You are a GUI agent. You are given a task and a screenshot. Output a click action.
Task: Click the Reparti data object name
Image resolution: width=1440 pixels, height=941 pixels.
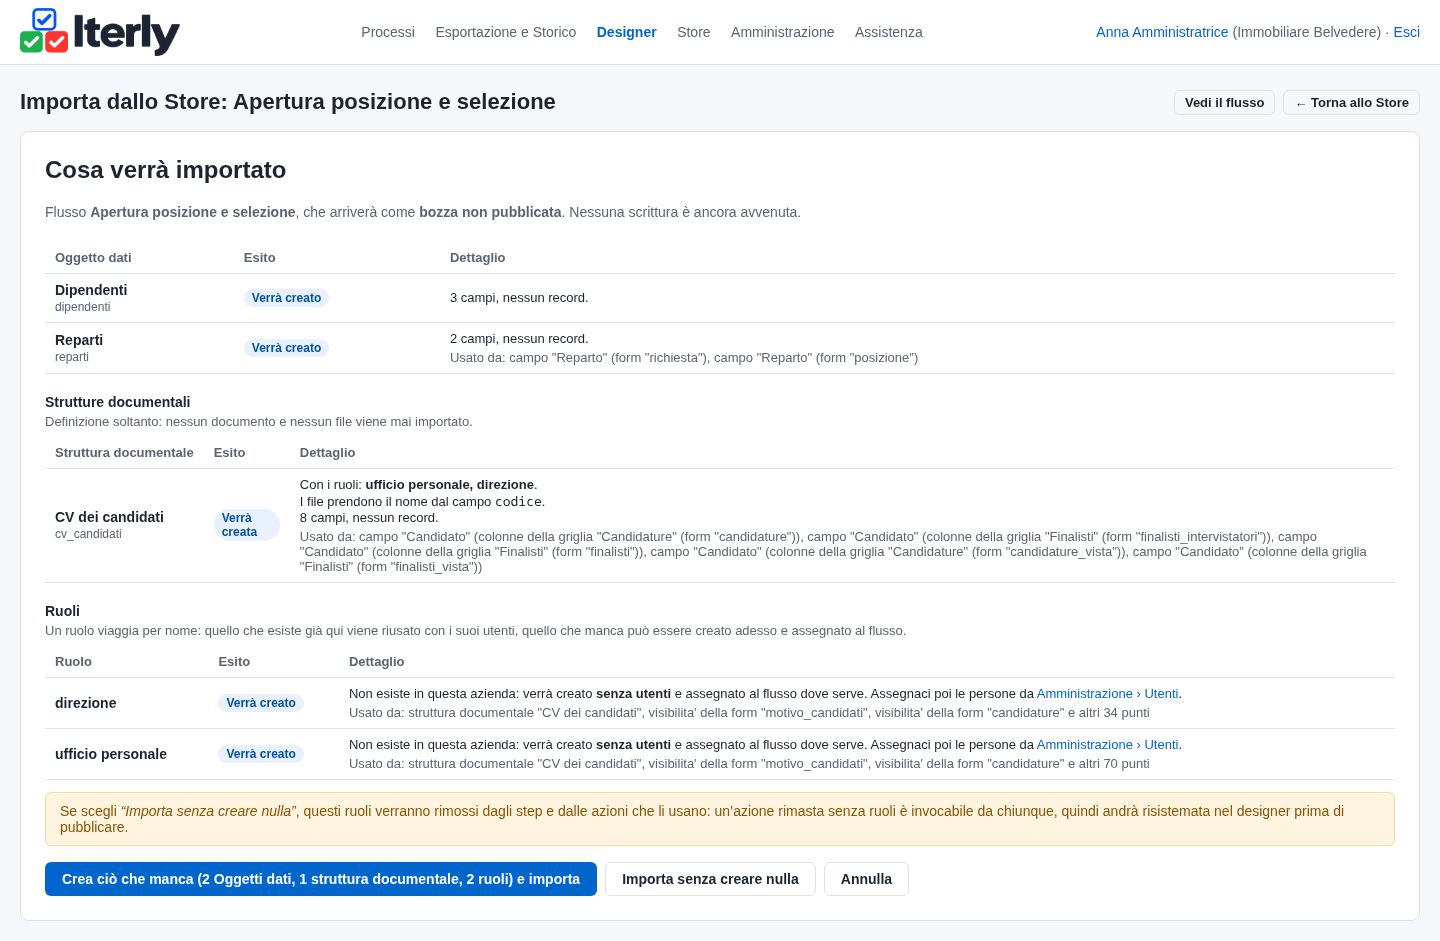pos(79,340)
